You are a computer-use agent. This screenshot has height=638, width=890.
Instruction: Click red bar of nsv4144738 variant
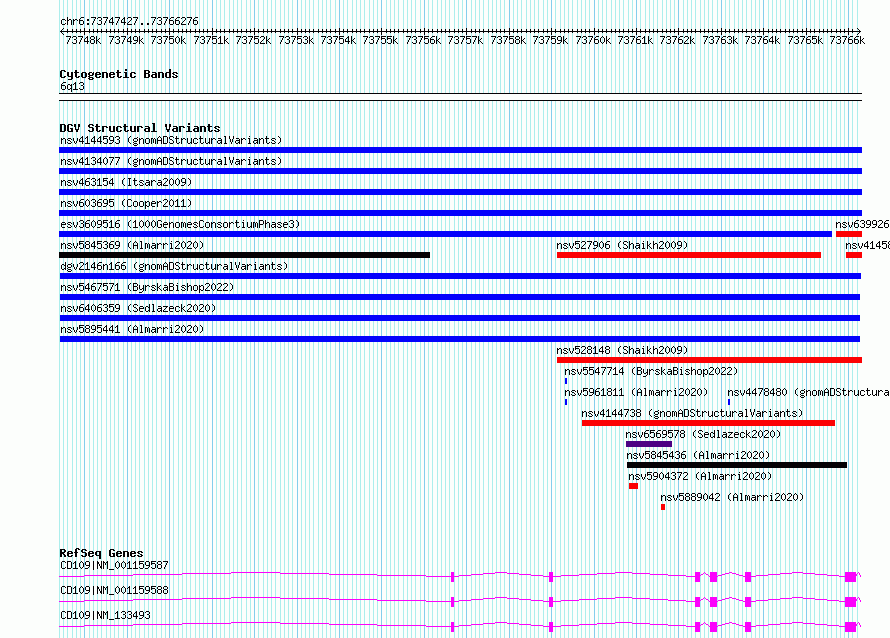coord(708,423)
